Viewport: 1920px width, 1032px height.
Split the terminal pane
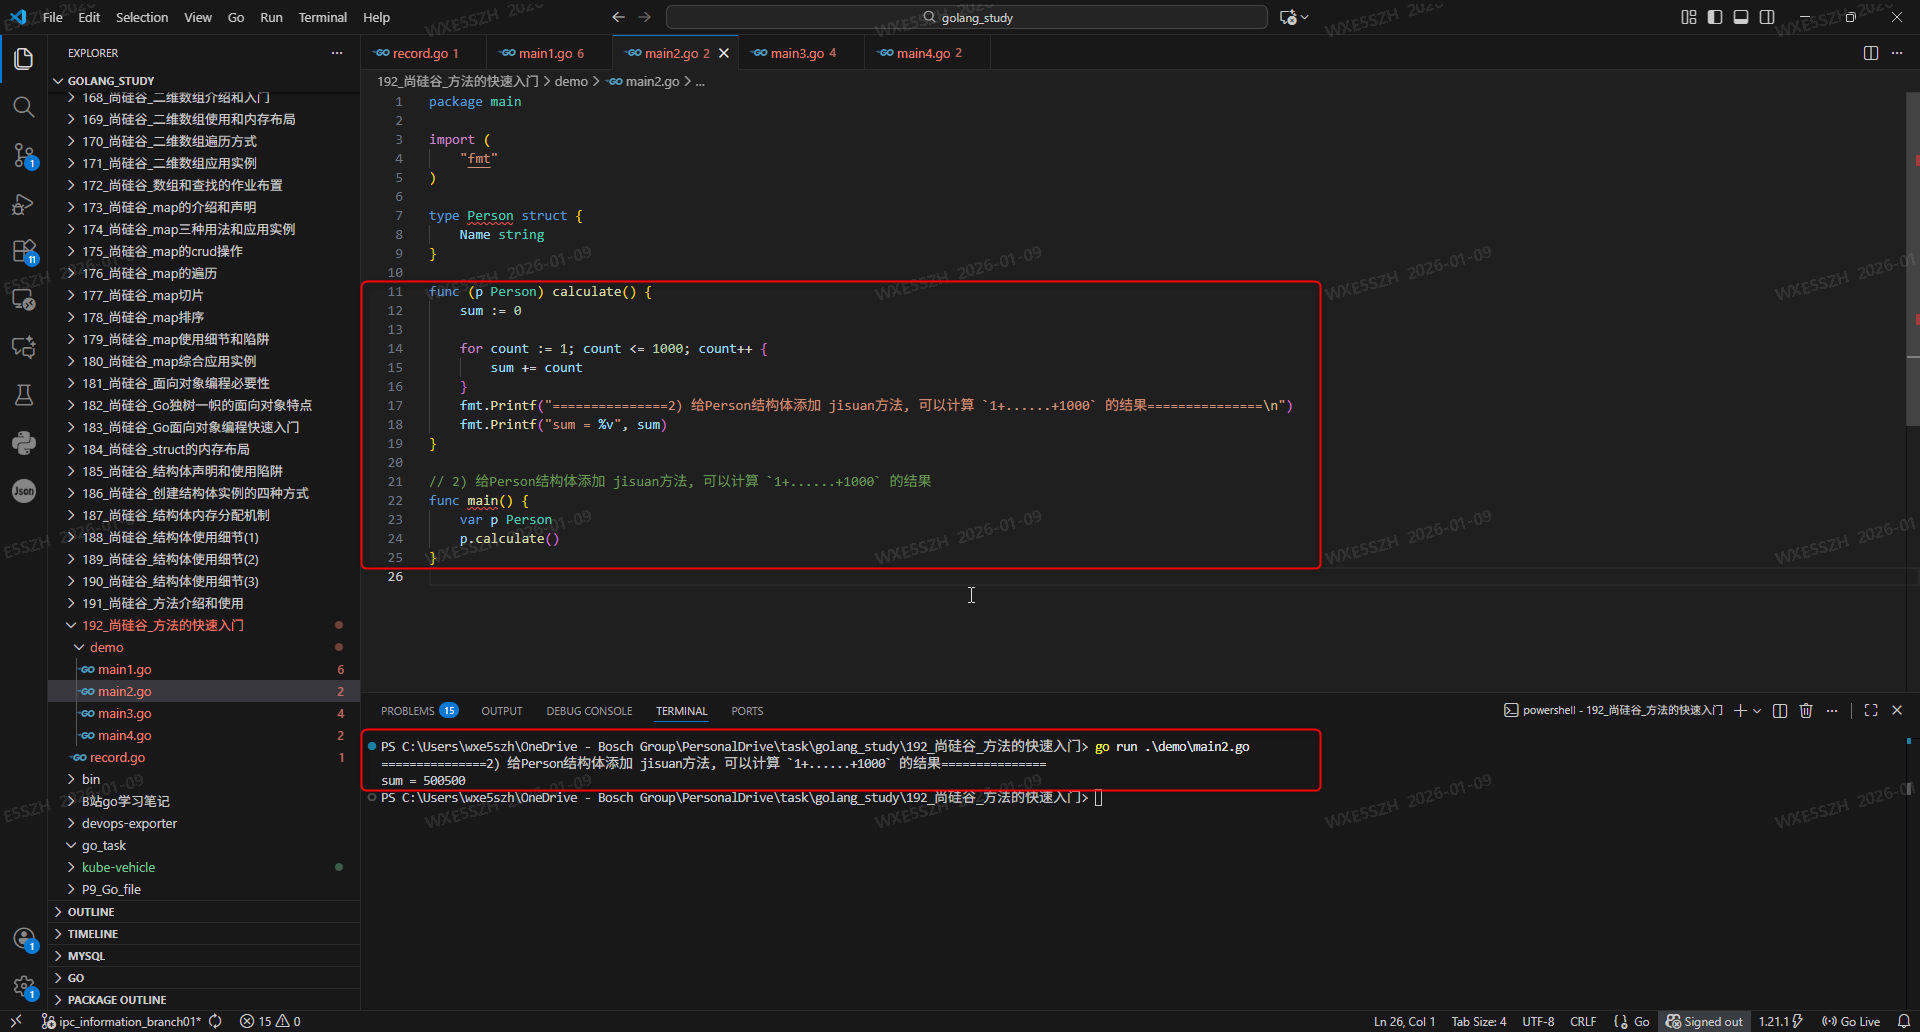(1780, 711)
